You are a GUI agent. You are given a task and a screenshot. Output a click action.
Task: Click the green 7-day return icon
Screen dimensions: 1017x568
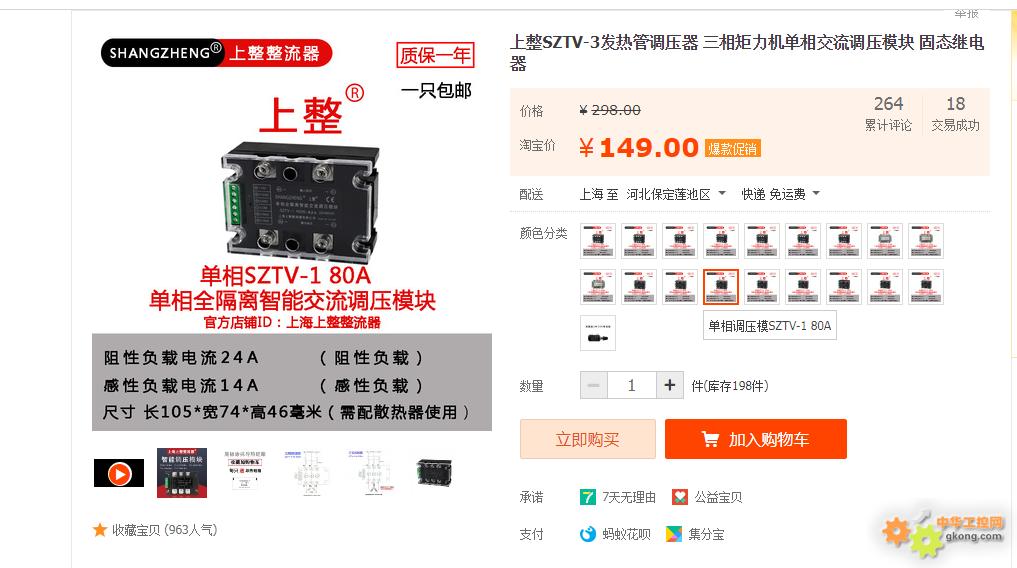(x=588, y=497)
